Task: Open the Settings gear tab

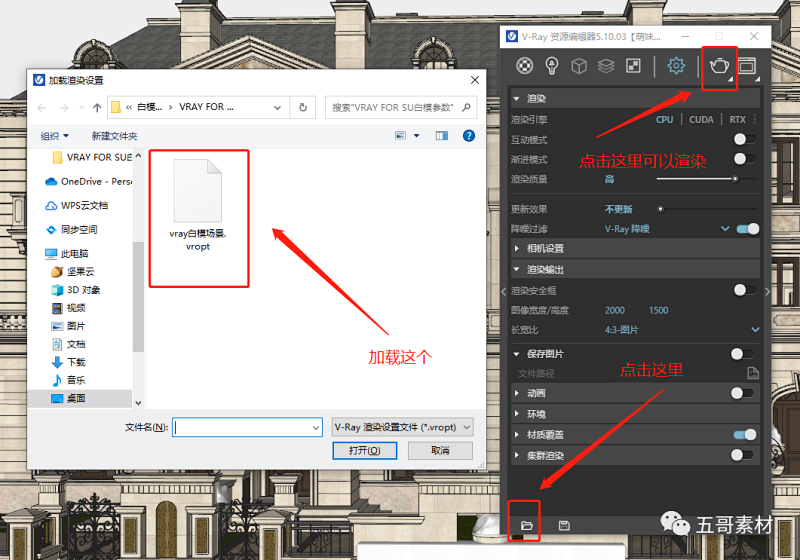Action: coord(676,65)
